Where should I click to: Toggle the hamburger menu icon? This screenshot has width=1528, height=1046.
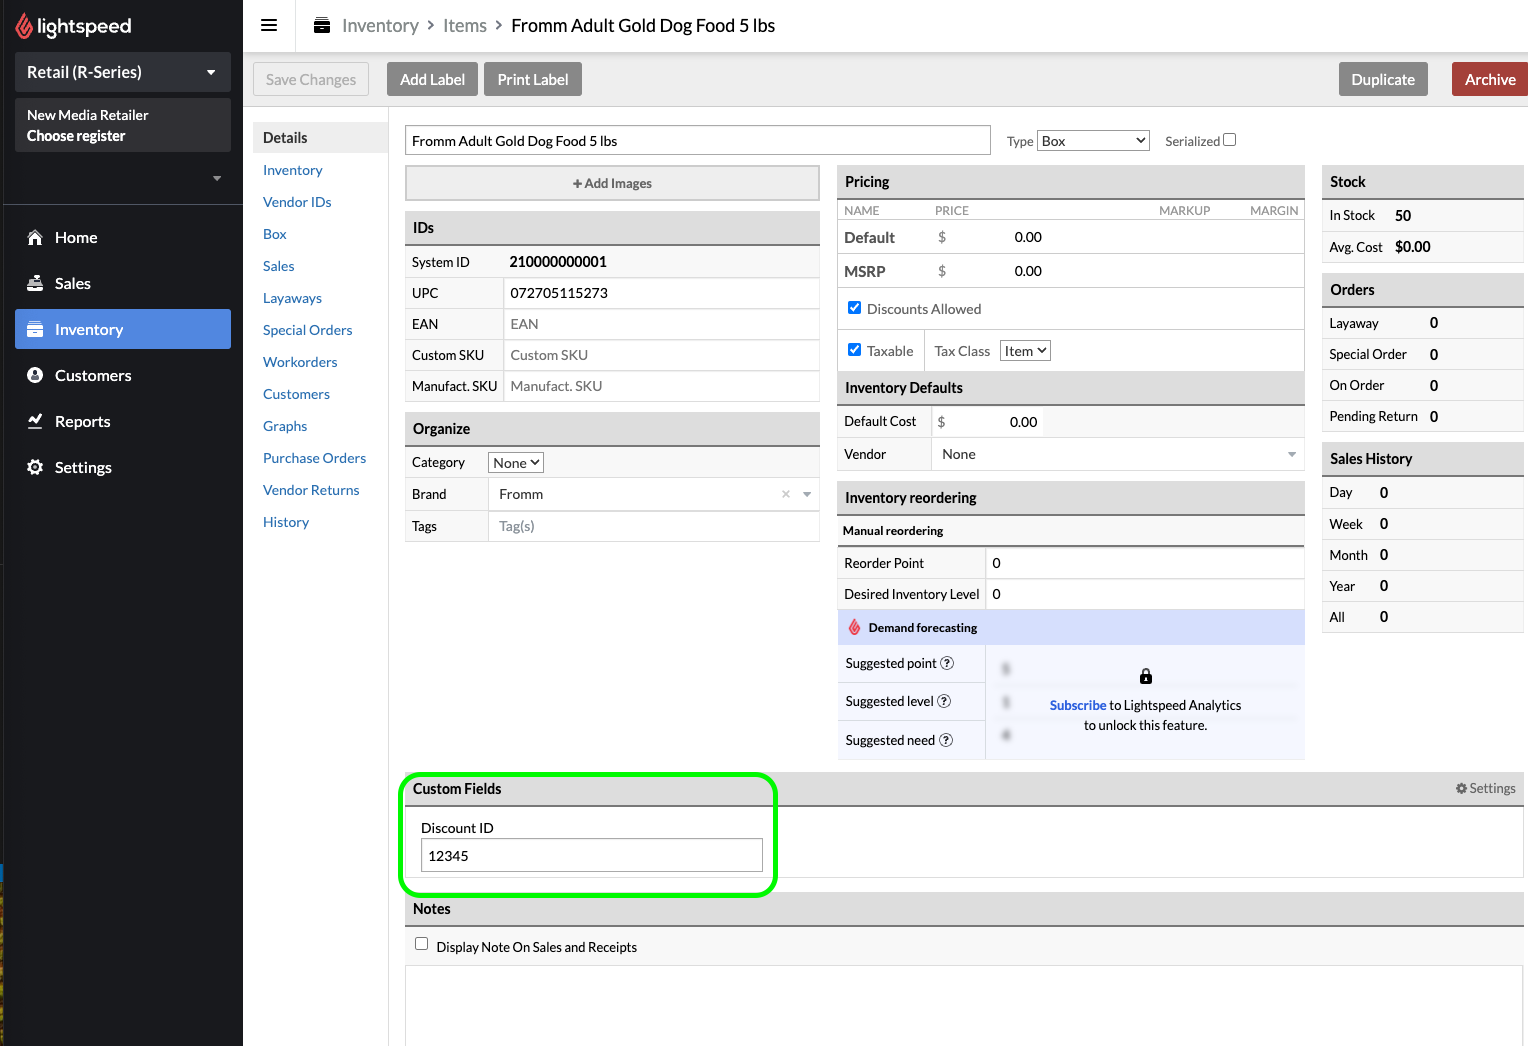pyautogui.click(x=269, y=26)
